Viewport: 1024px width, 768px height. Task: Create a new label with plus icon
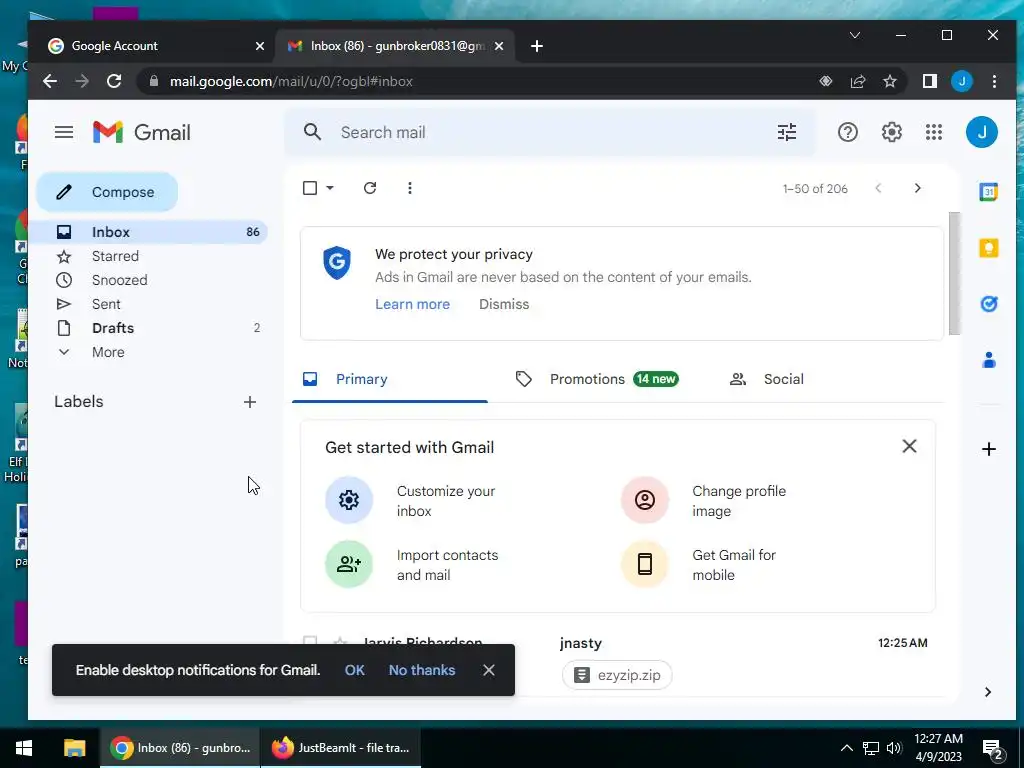249,402
